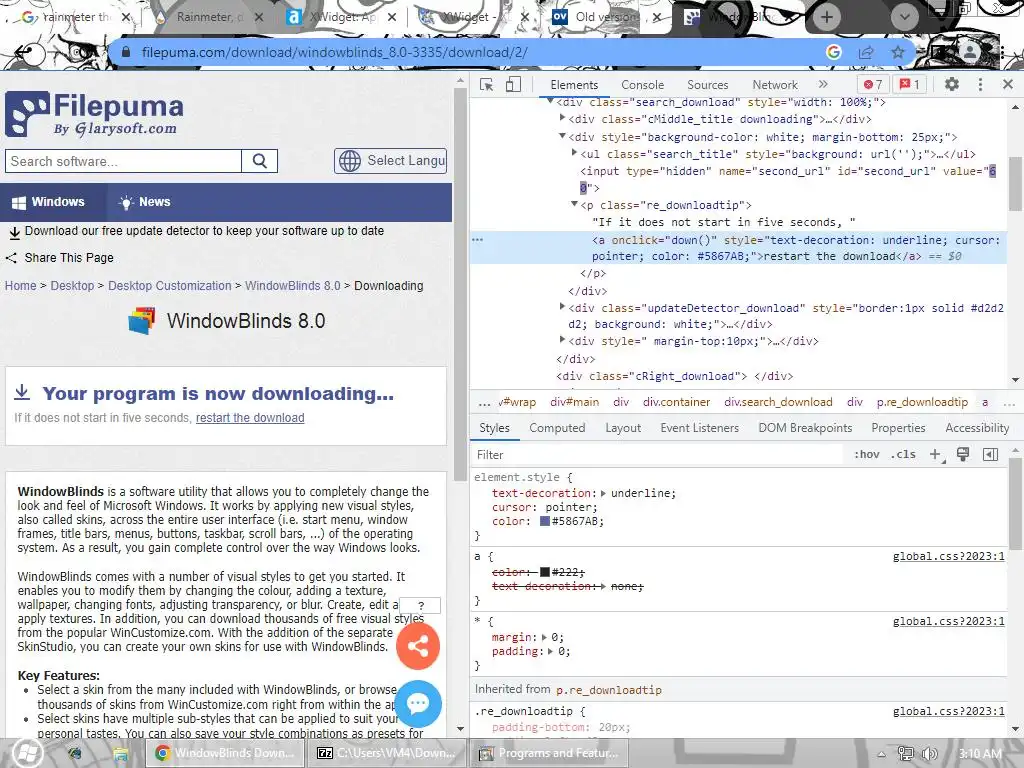Open the DevTools three-dot customize menu

tap(980, 84)
